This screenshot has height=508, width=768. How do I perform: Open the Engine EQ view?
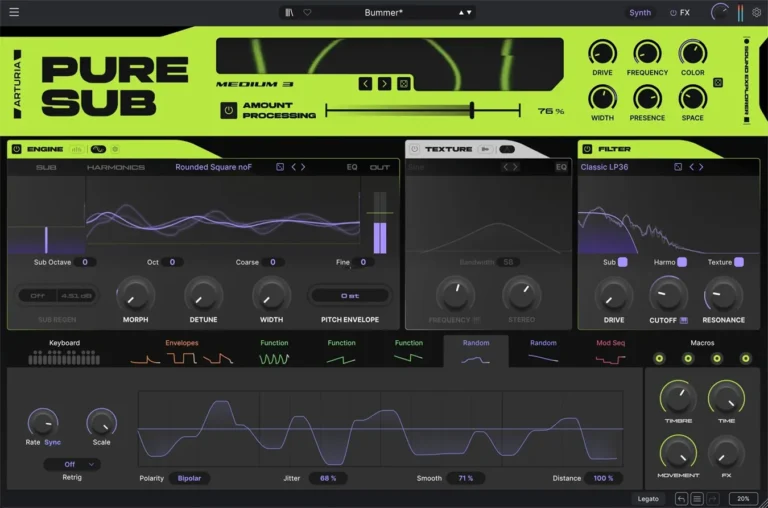(352, 167)
